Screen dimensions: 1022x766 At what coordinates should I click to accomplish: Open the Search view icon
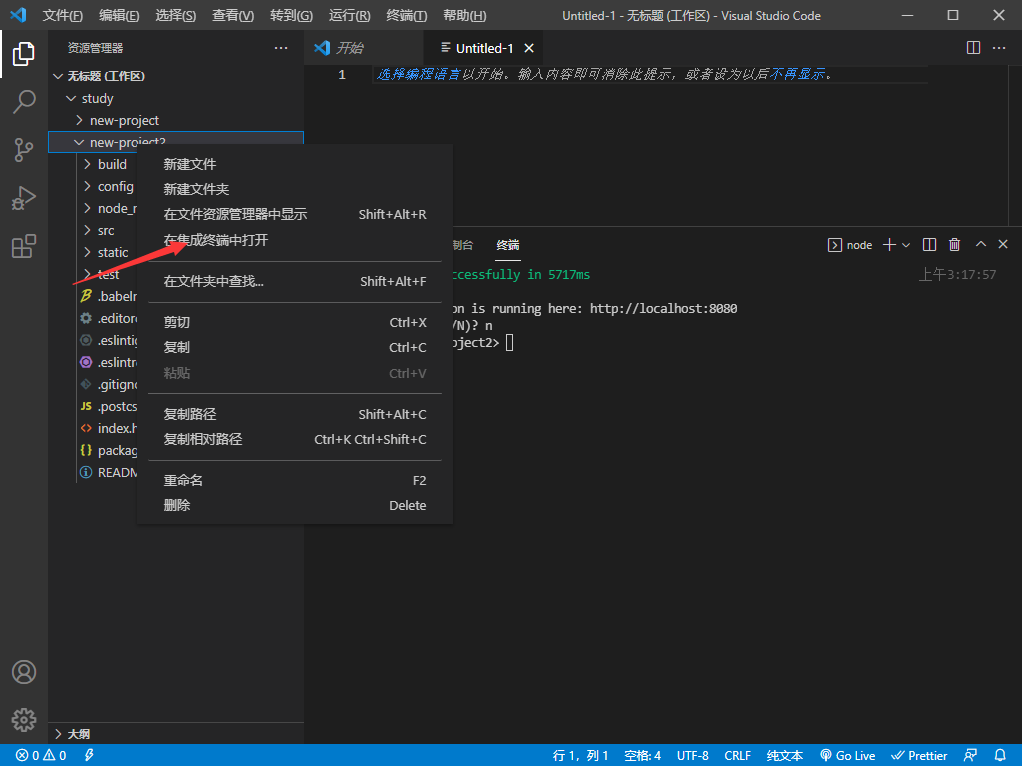[23, 102]
